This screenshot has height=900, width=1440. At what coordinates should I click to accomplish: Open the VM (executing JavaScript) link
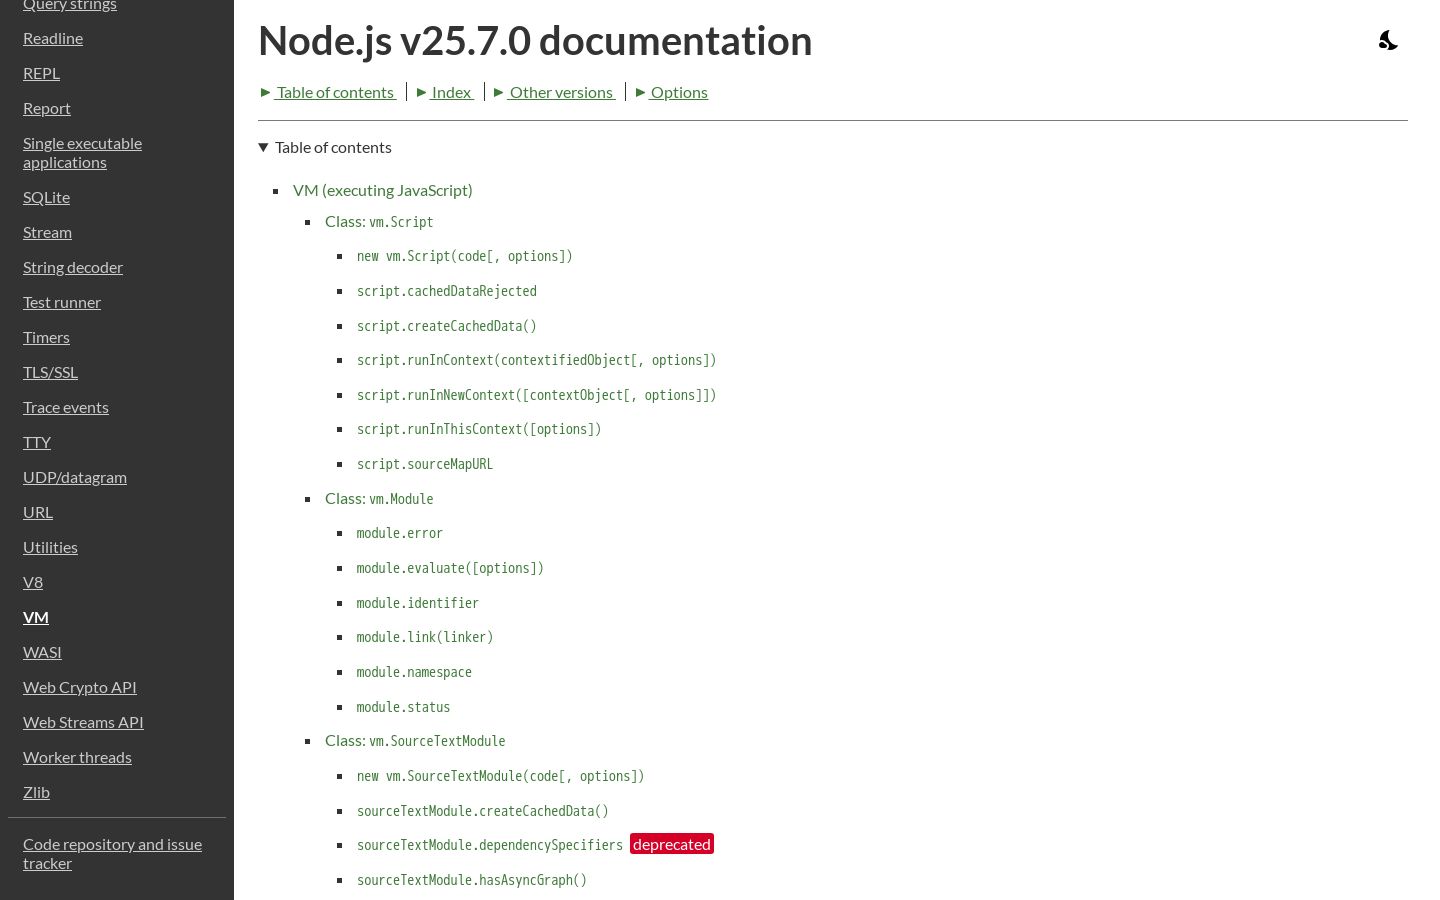383,190
